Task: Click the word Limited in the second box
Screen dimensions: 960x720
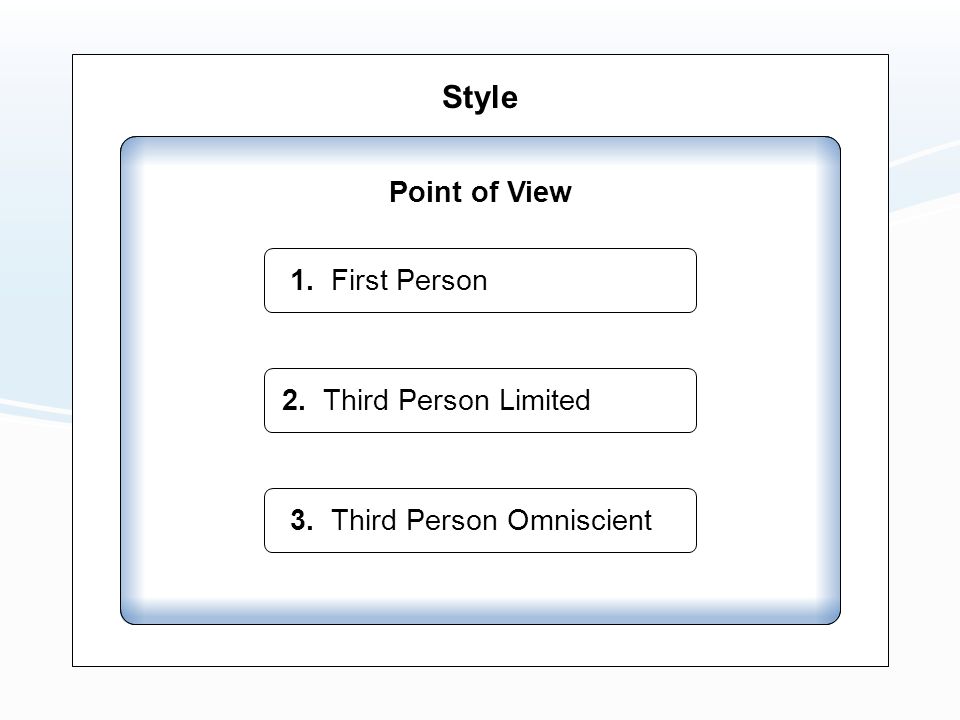Action: 544,400
